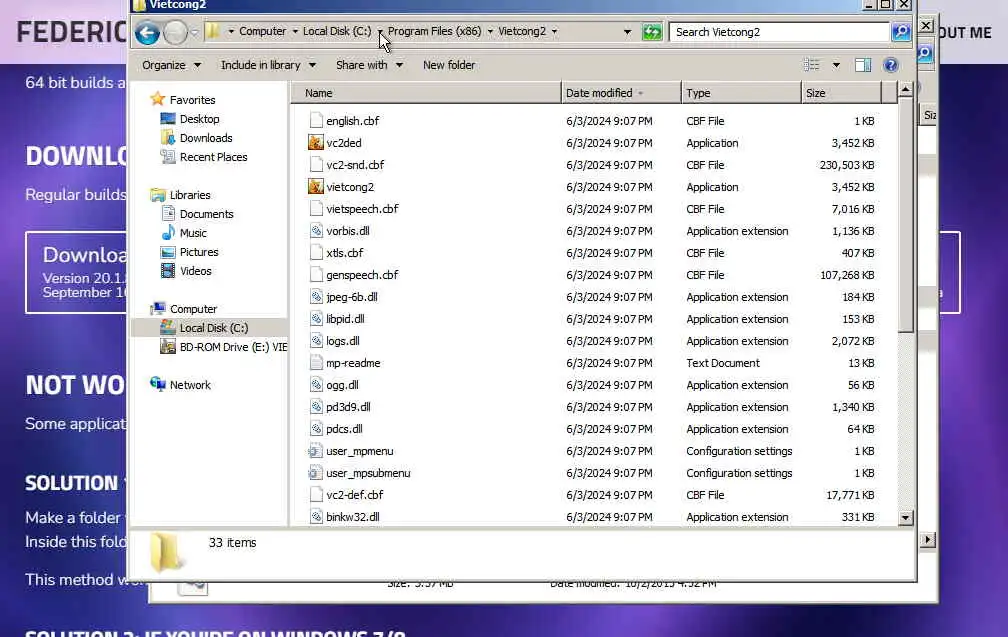This screenshot has width=1008, height=637.
Task: Sort files by Date modified column
Action: tap(621, 93)
